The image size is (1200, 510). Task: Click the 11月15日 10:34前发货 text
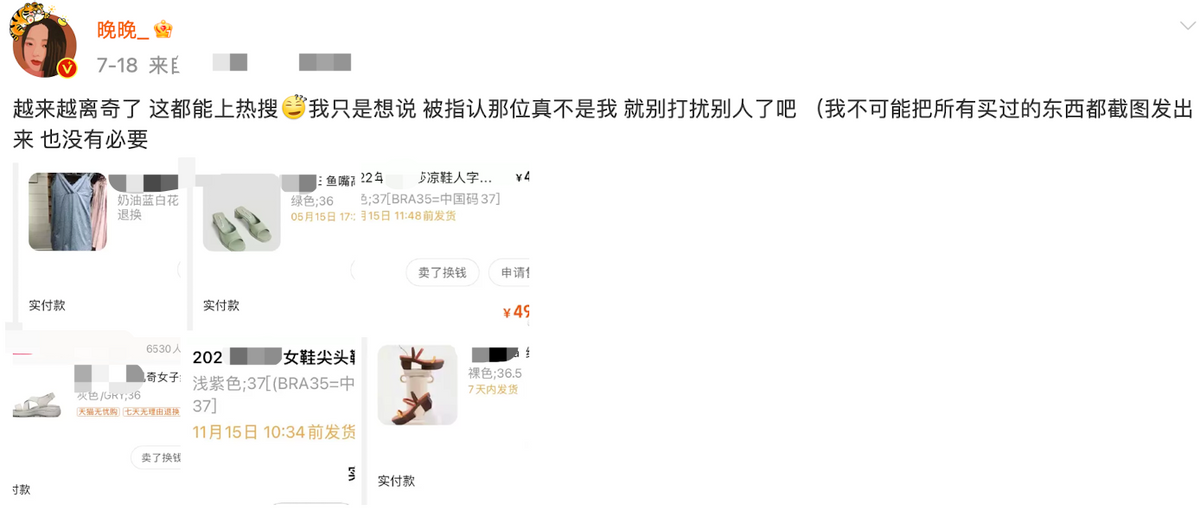274,432
